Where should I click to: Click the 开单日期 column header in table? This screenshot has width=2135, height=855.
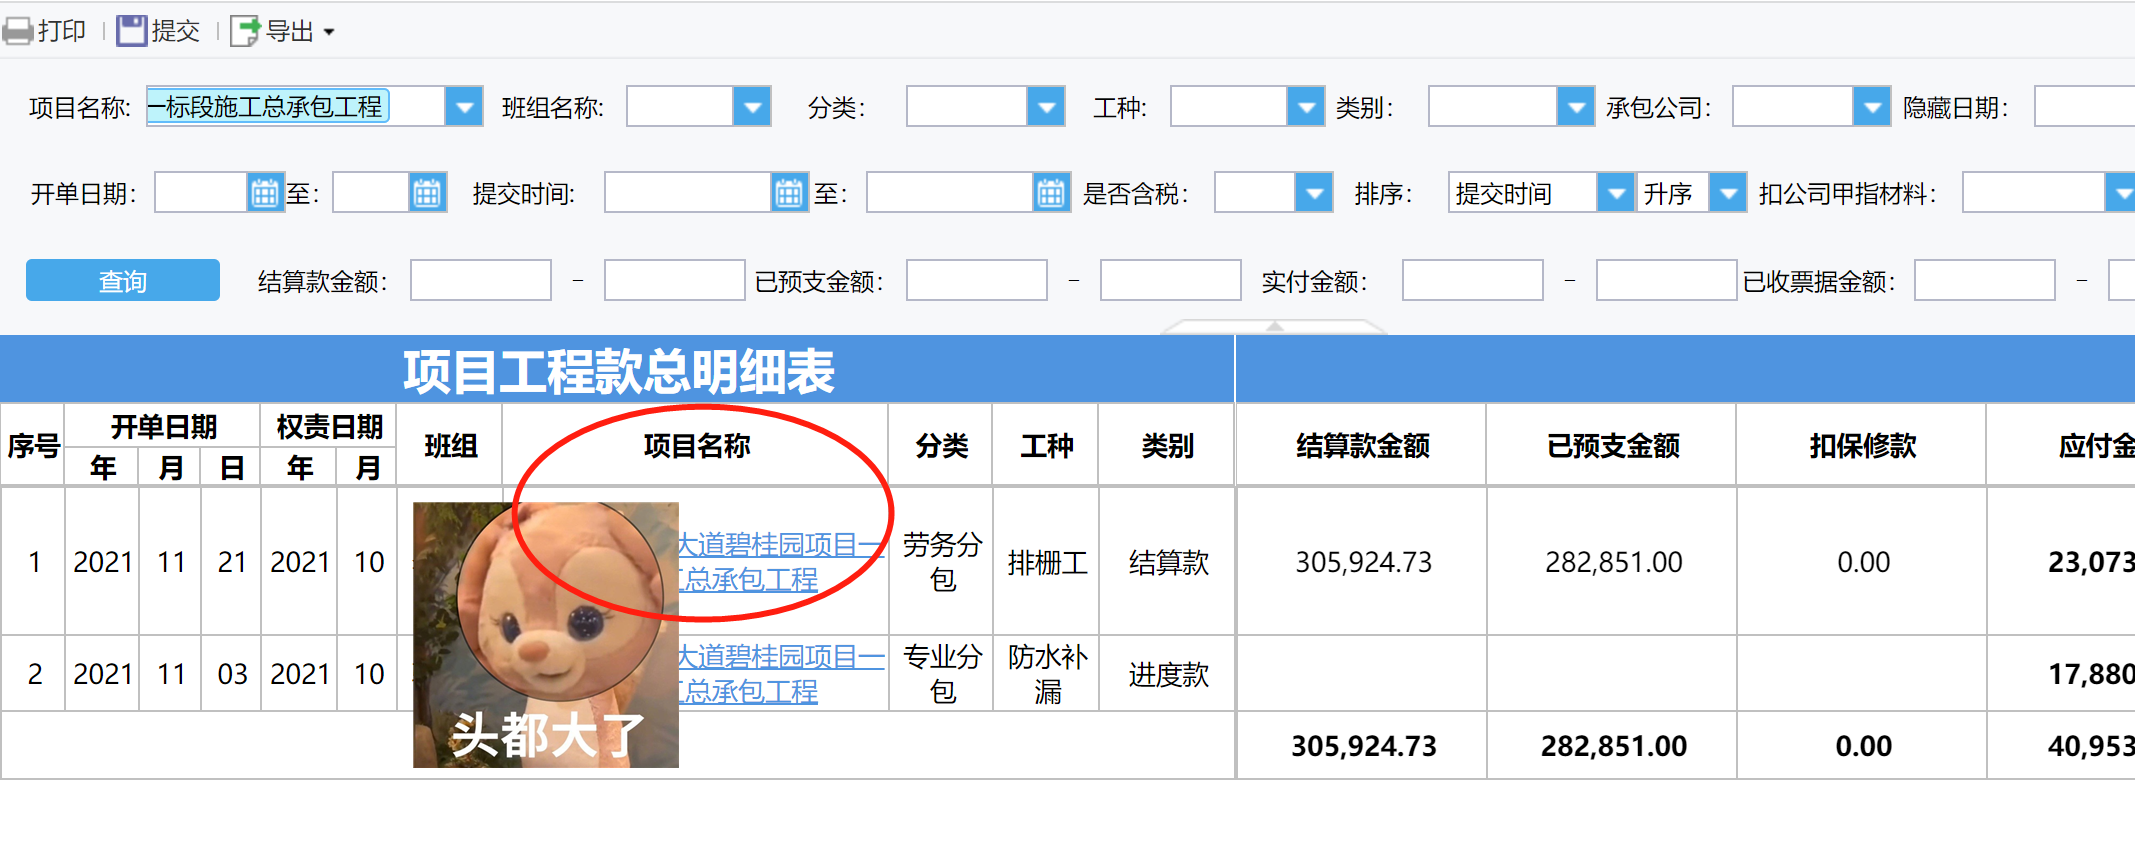click(163, 427)
